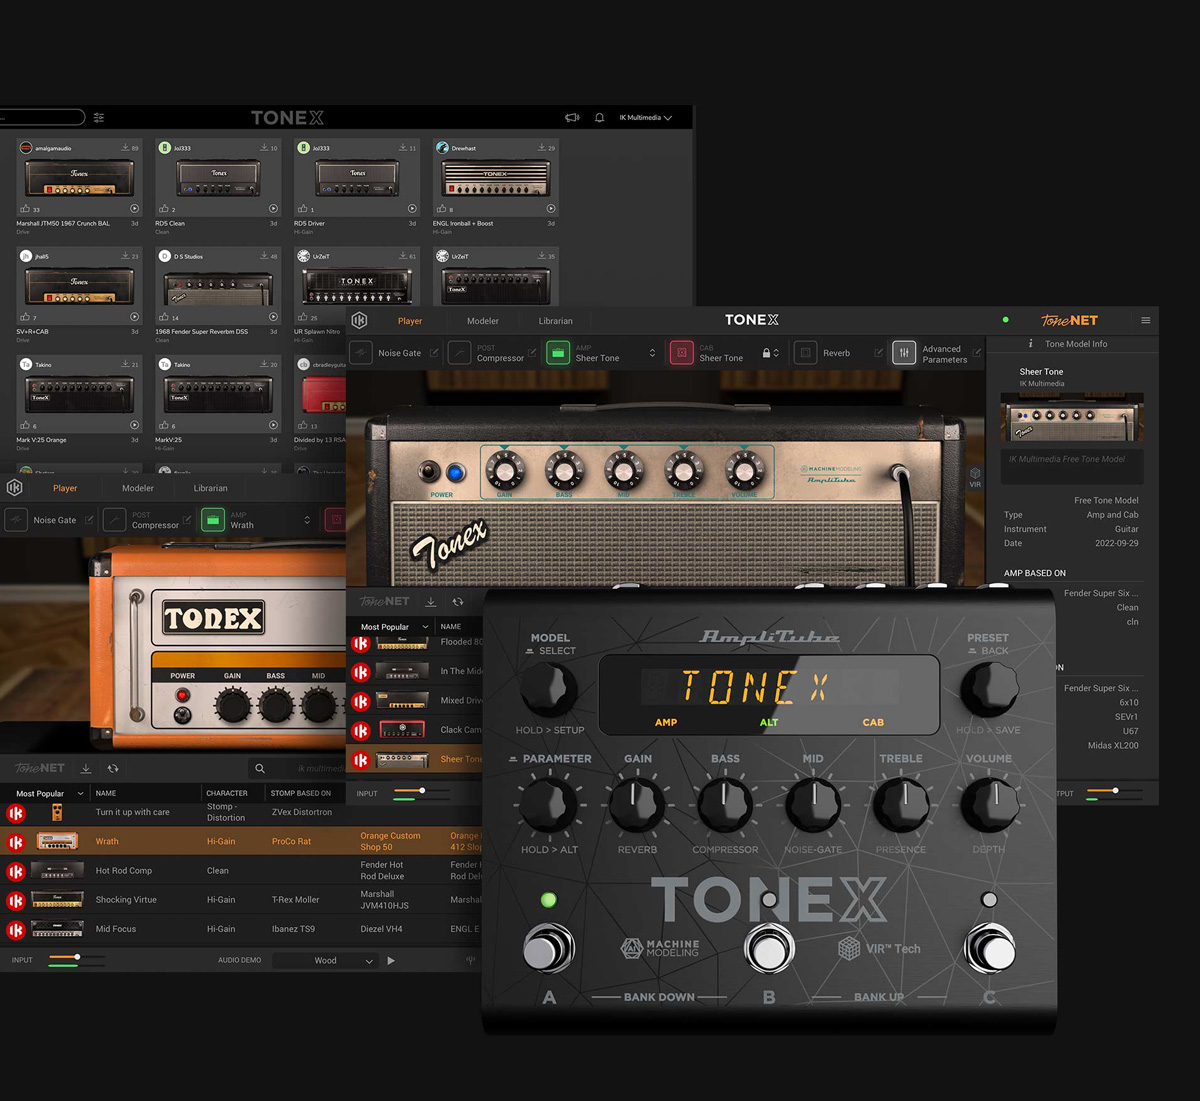Edit Compressor settings in Wrath window
The width and height of the screenshot is (1200, 1101).
(187, 520)
